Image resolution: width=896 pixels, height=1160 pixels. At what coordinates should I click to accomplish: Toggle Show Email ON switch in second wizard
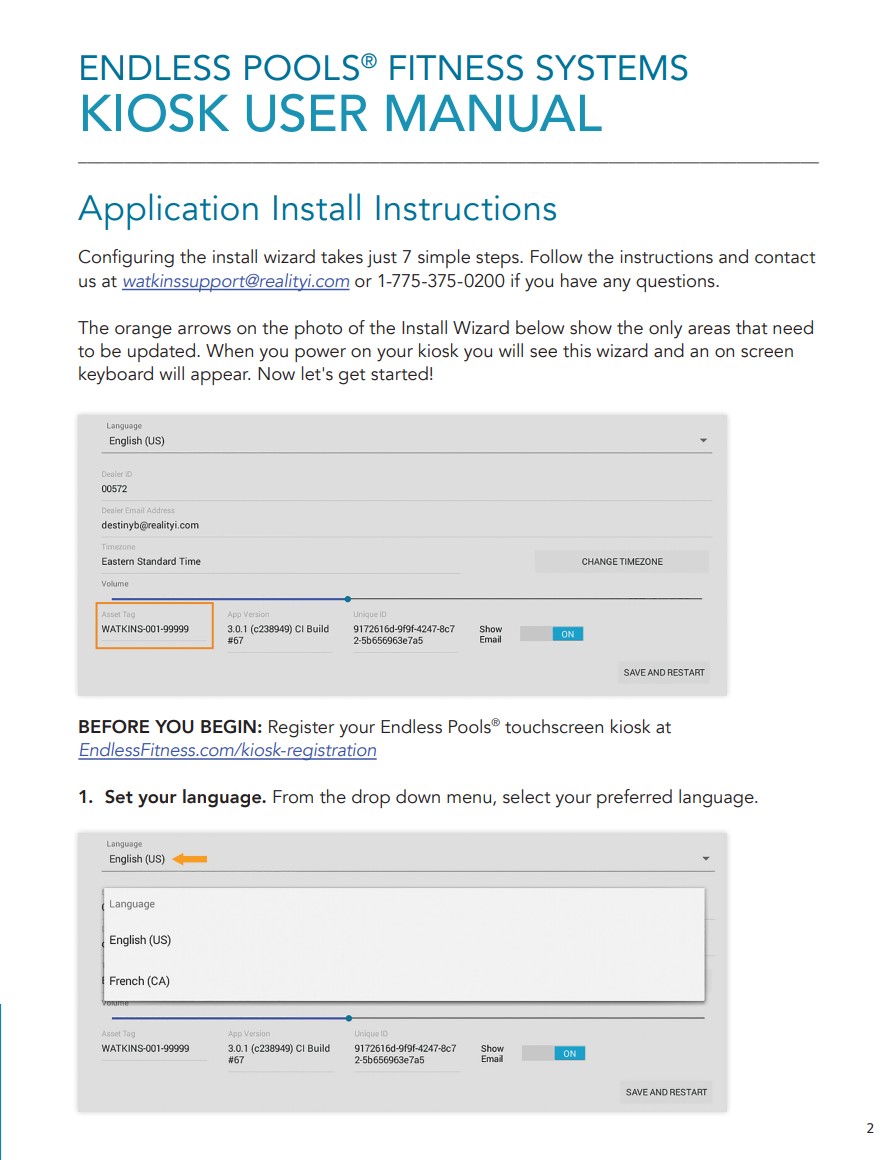(553, 1053)
